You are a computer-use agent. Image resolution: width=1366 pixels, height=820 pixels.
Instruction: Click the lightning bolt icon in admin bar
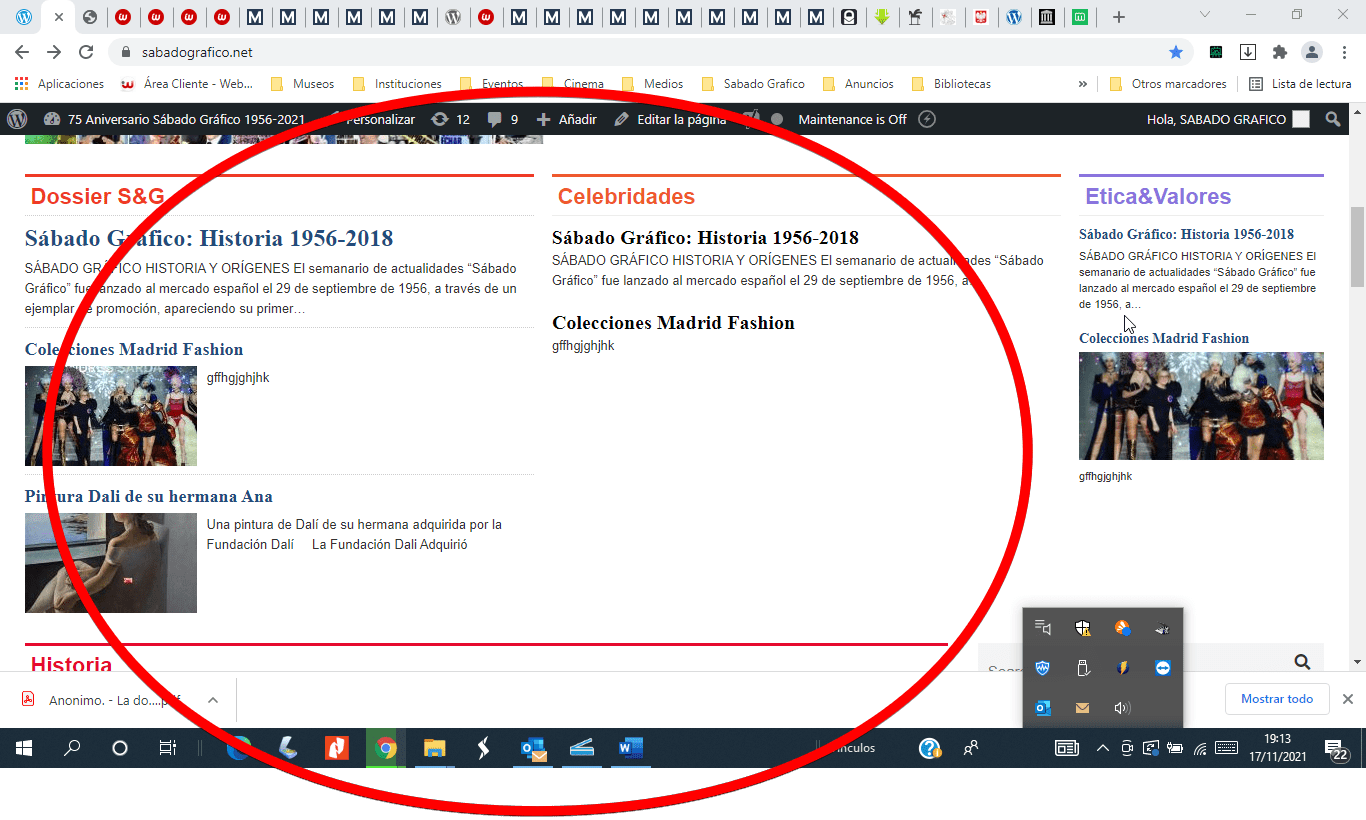[x=927, y=119]
